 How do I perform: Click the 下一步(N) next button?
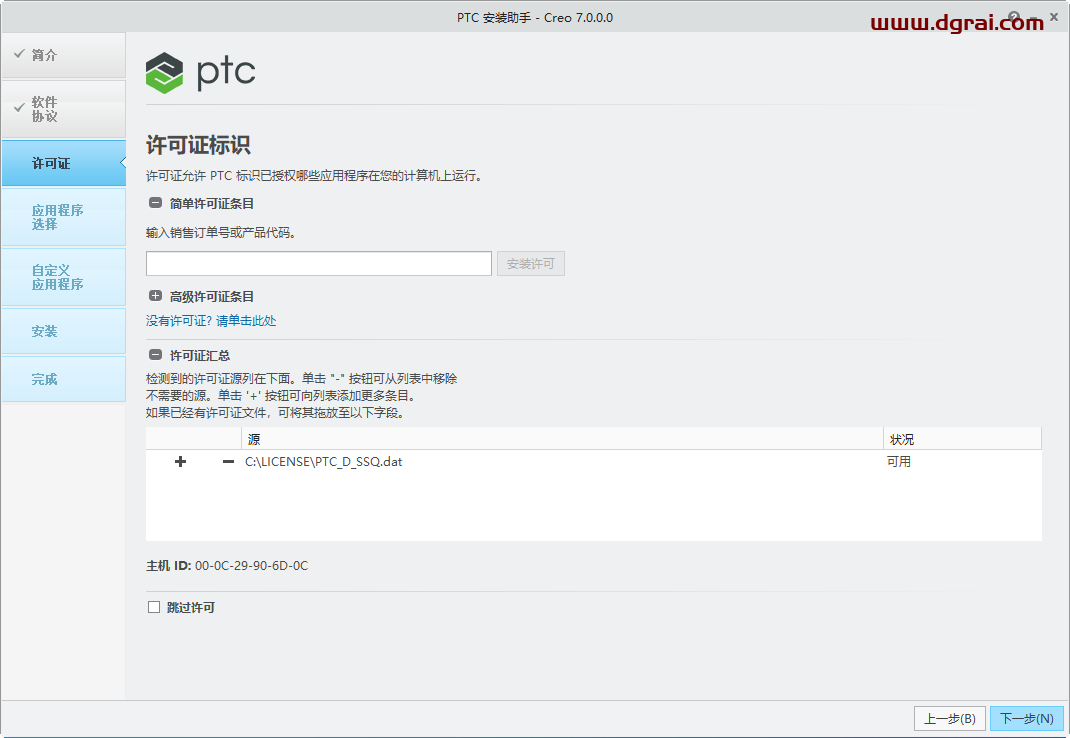pos(1026,718)
